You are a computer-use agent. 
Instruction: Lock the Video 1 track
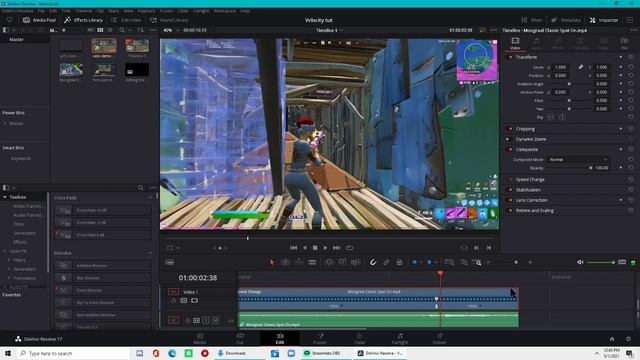pyautogui.click(x=173, y=301)
